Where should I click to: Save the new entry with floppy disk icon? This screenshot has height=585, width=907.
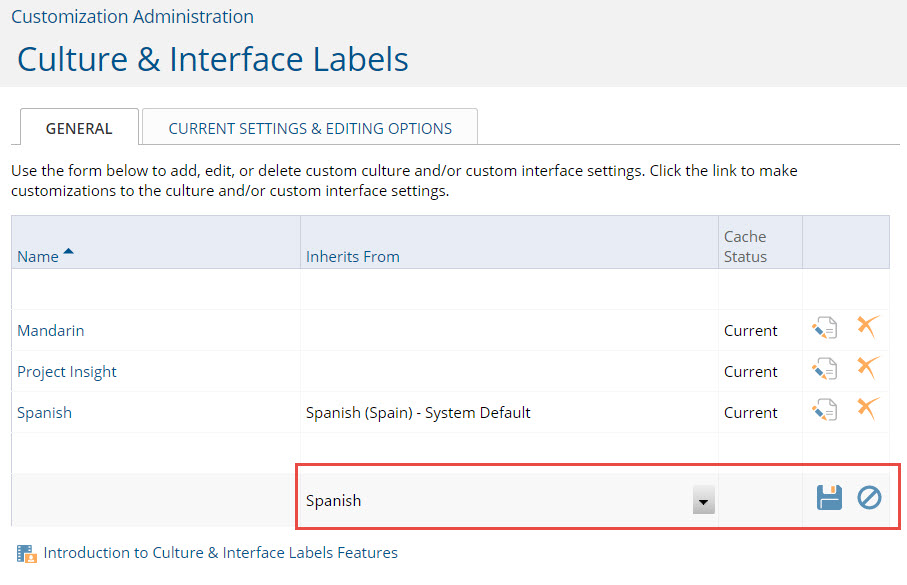pyautogui.click(x=829, y=498)
